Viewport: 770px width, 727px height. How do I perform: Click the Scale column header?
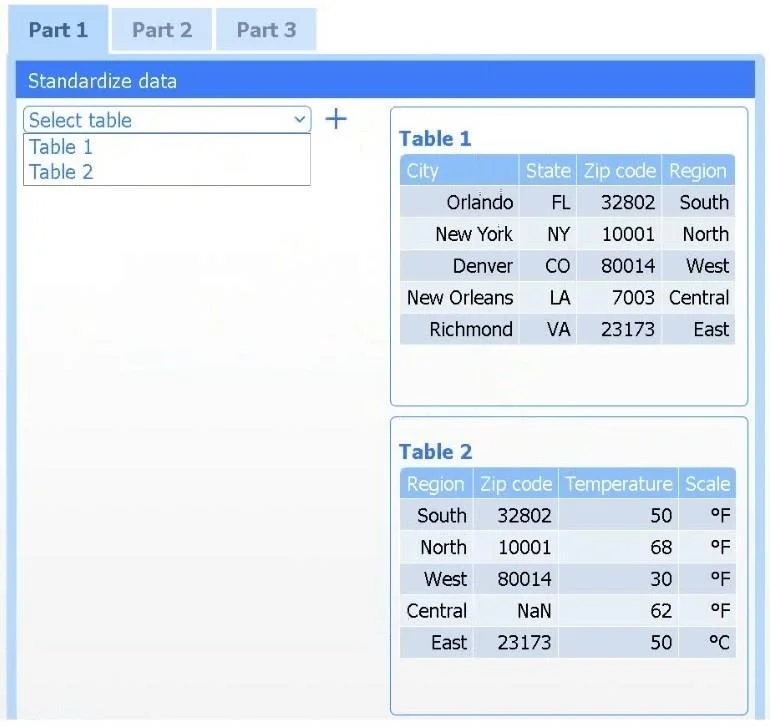(x=707, y=484)
